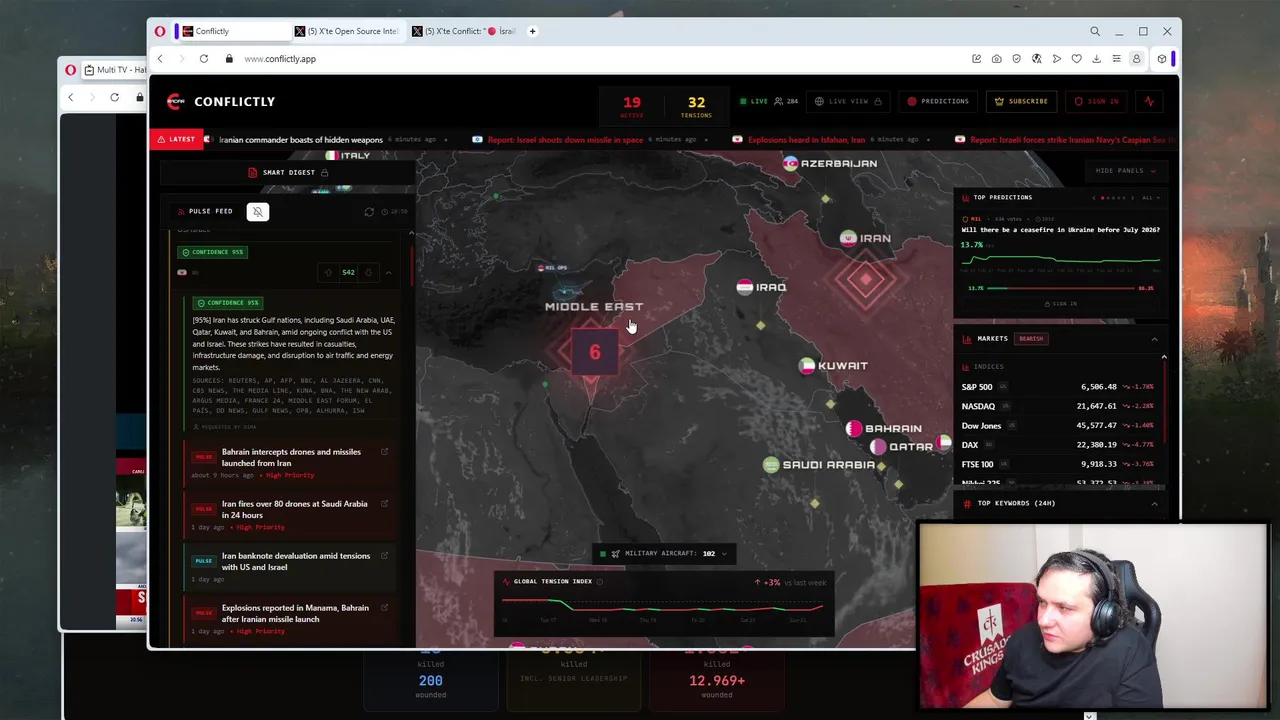Image resolution: width=1280 pixels, height=720 pixels.
Task: Click the Kuwait flag marker on map
Action: pyautogui.click(x=807, y=366)
